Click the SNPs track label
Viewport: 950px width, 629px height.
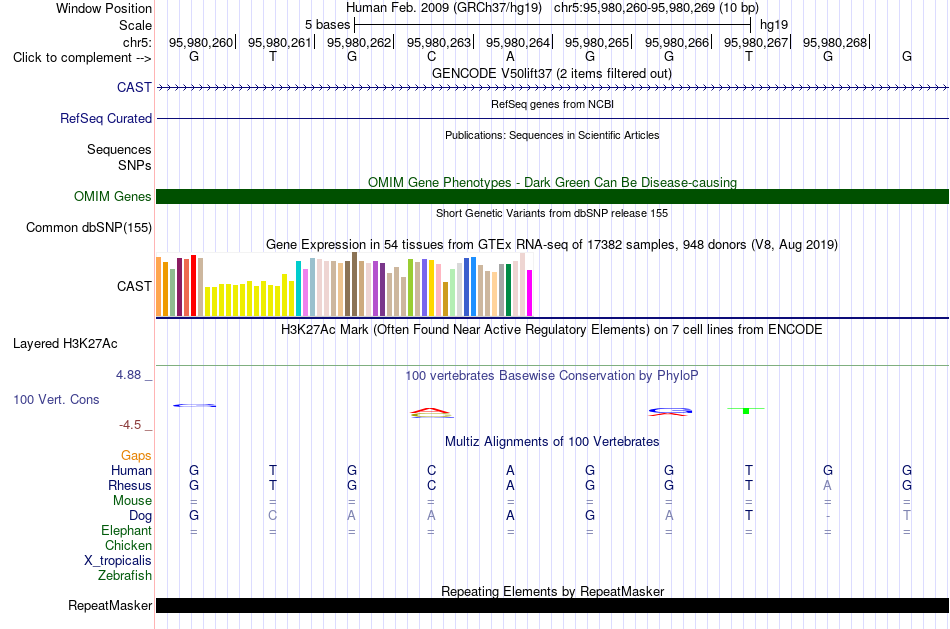[135, 165]
